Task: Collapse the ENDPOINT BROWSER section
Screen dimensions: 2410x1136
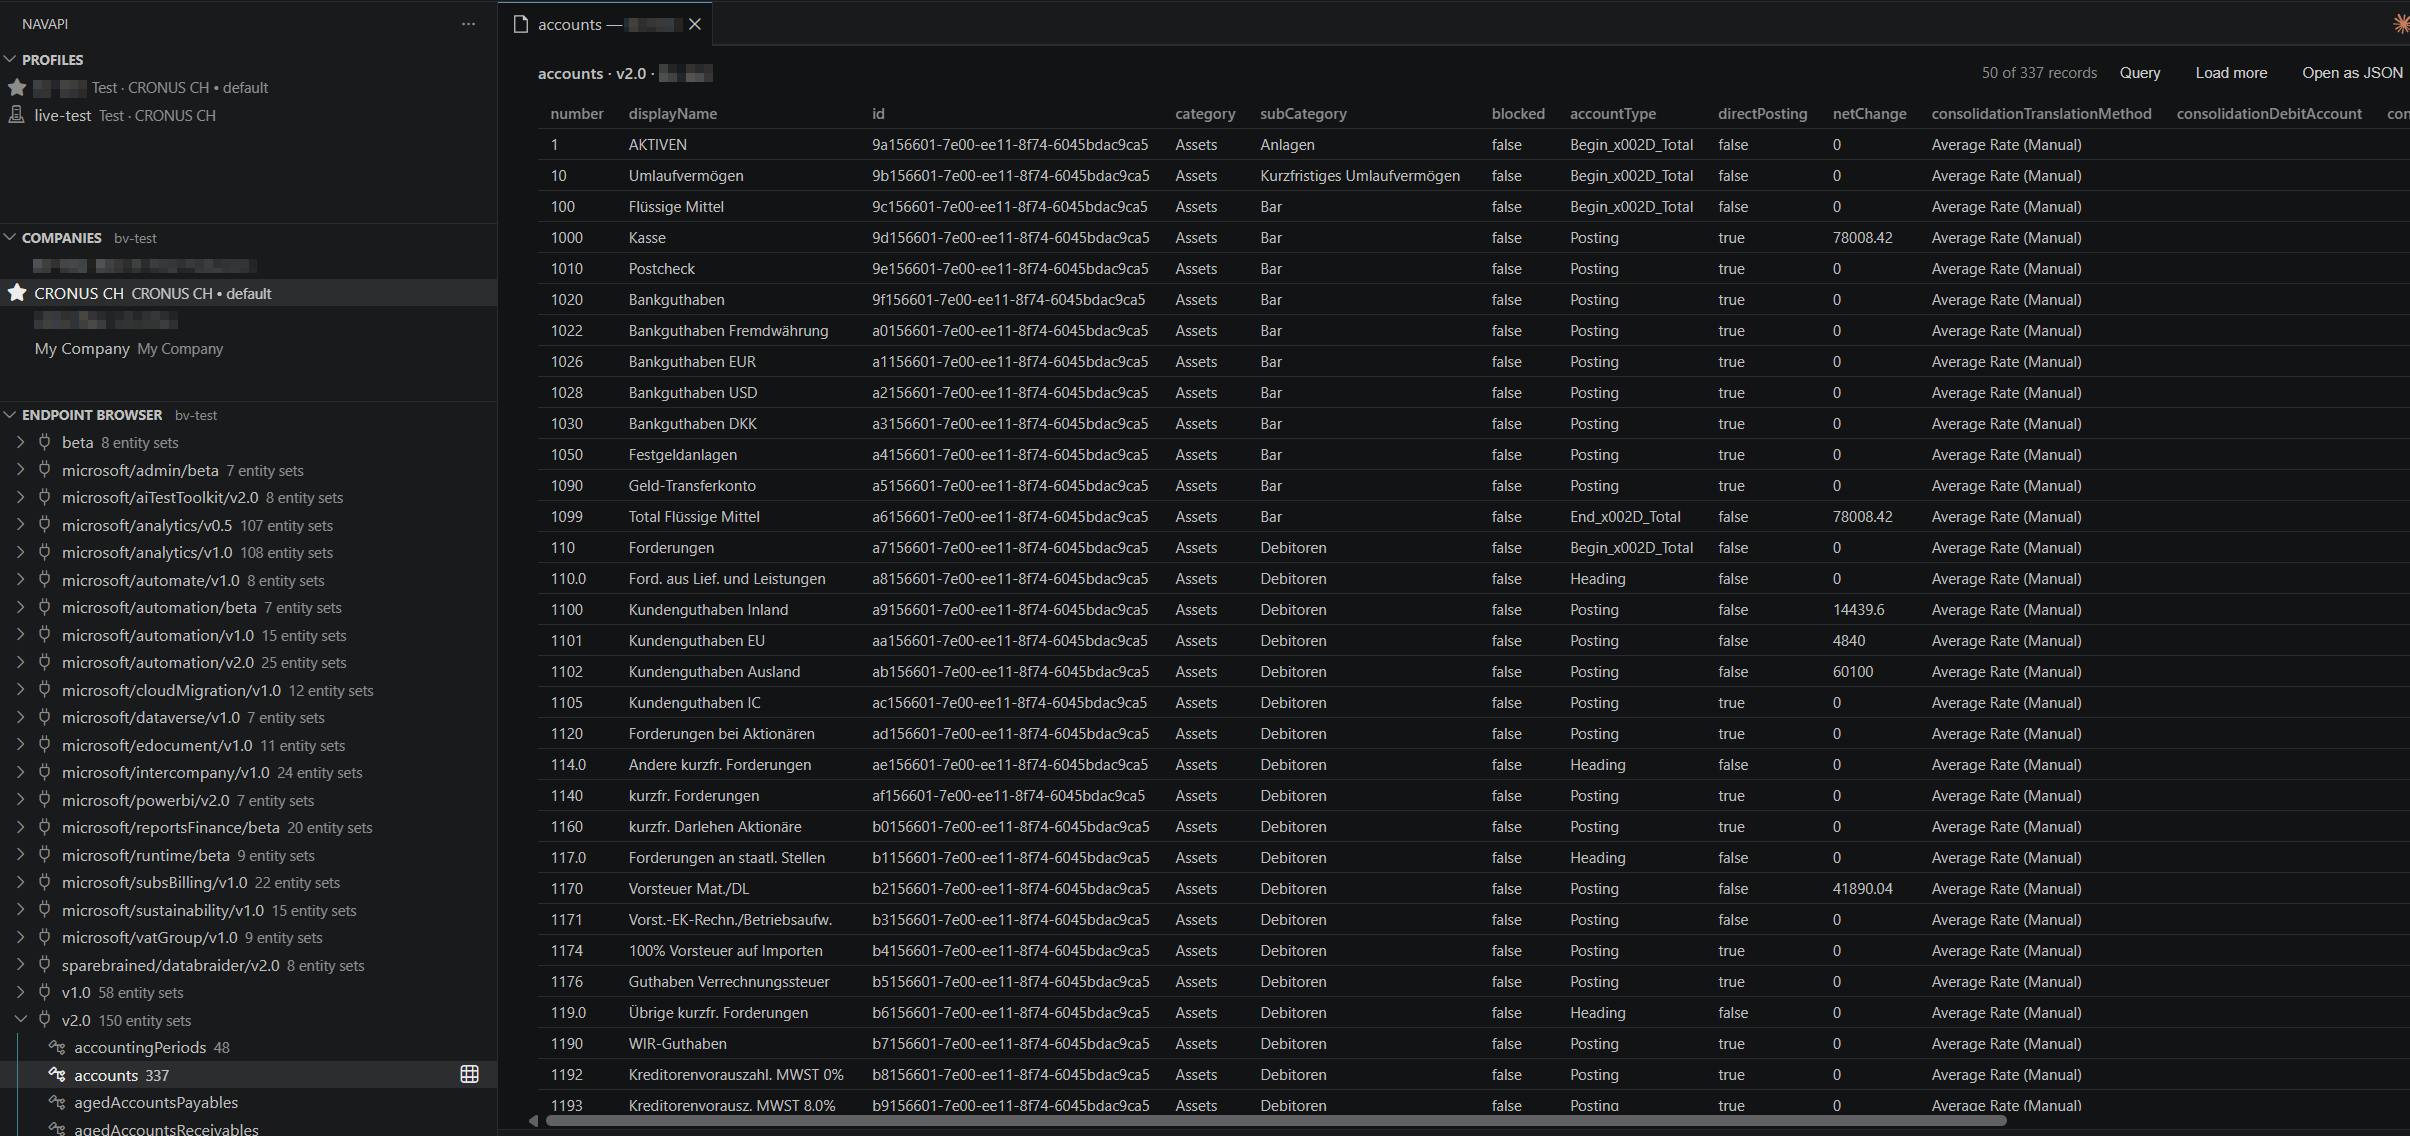Action: click(10, 414)
